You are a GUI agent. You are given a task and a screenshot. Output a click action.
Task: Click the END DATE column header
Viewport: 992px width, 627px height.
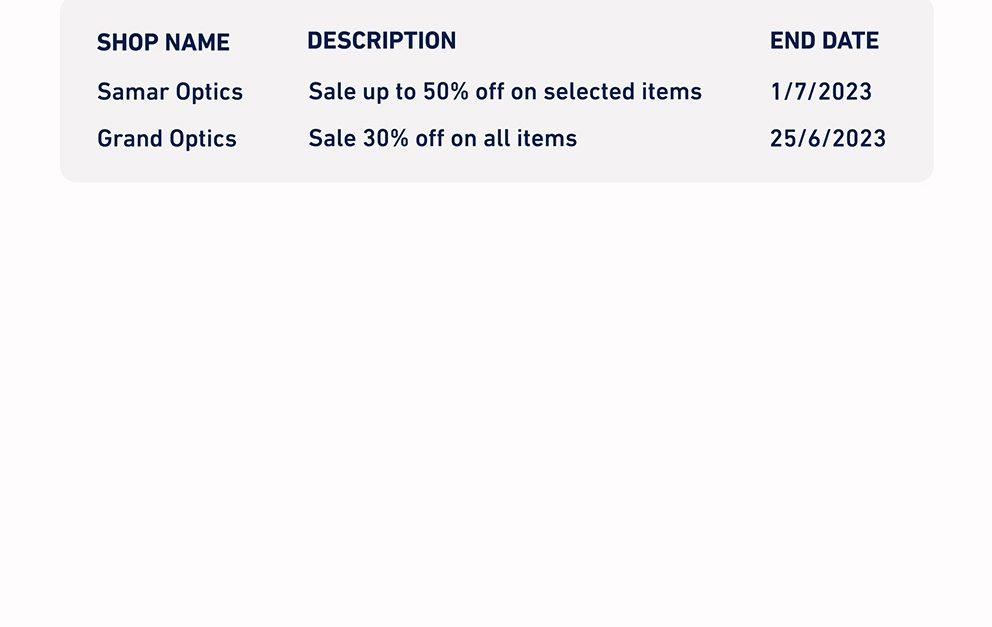[824, 41]
